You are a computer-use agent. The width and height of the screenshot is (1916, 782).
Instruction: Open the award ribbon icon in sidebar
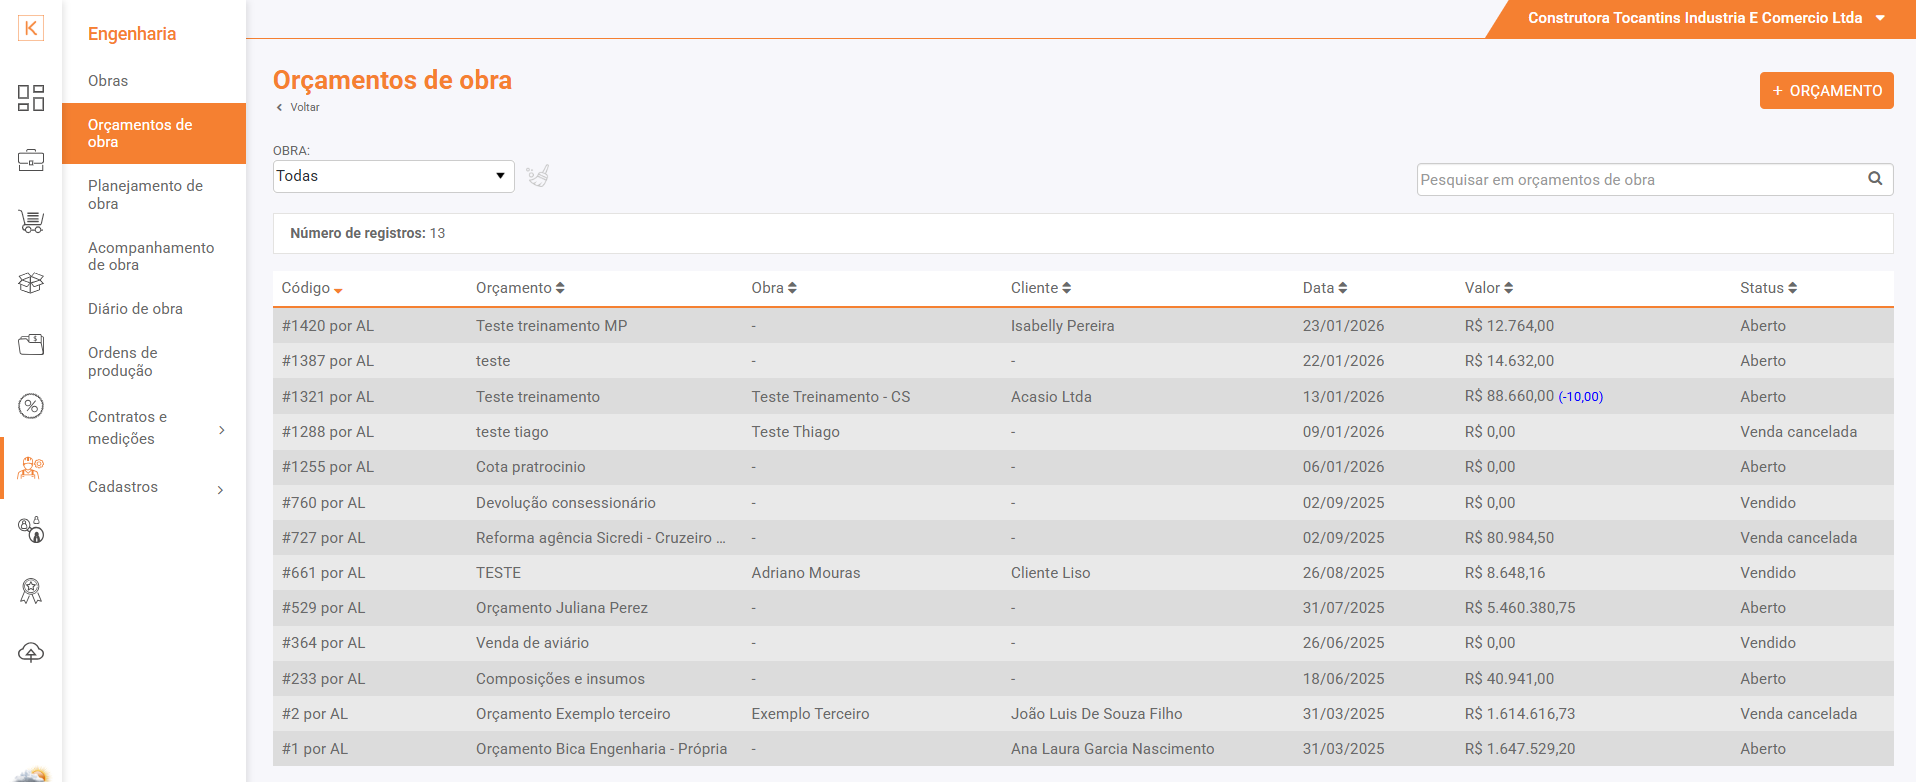tap(31, 591)
